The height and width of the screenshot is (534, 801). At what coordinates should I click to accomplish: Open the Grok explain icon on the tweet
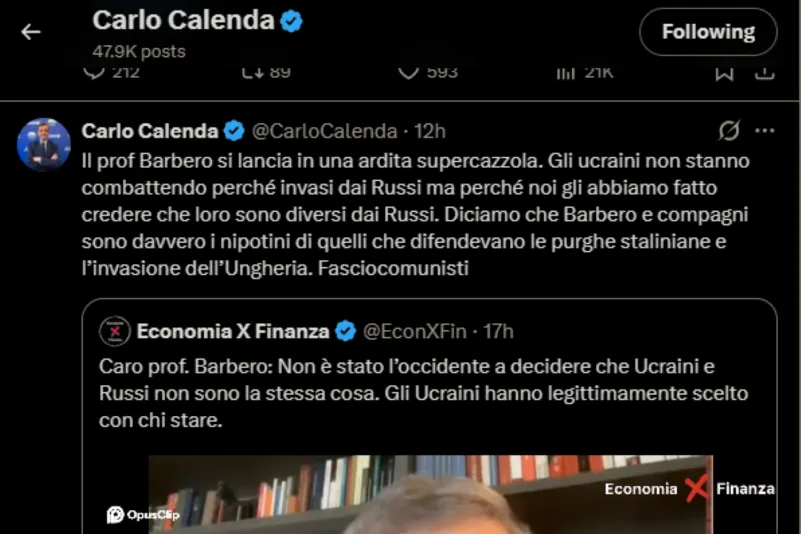729,131
